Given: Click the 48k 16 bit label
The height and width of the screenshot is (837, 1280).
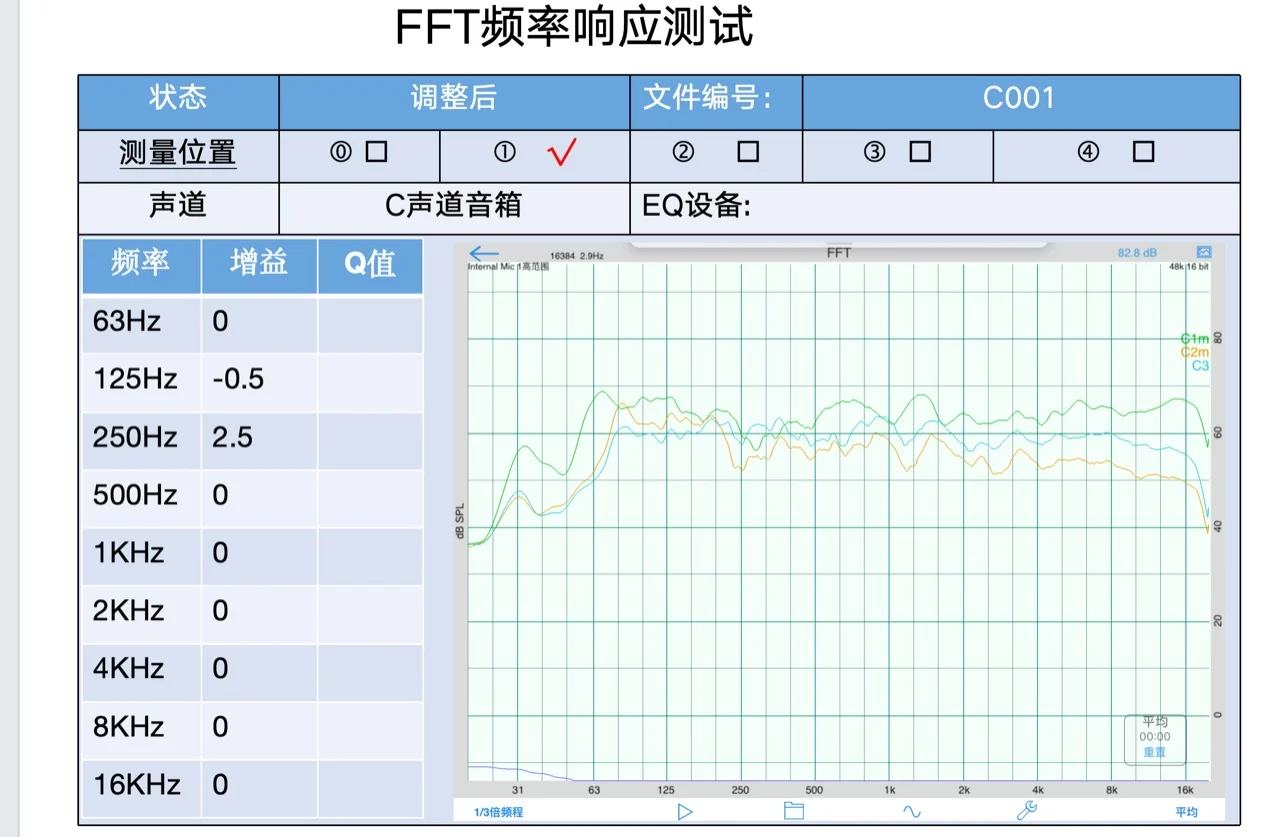Looking at the screenshot, I should (1189, 267).
